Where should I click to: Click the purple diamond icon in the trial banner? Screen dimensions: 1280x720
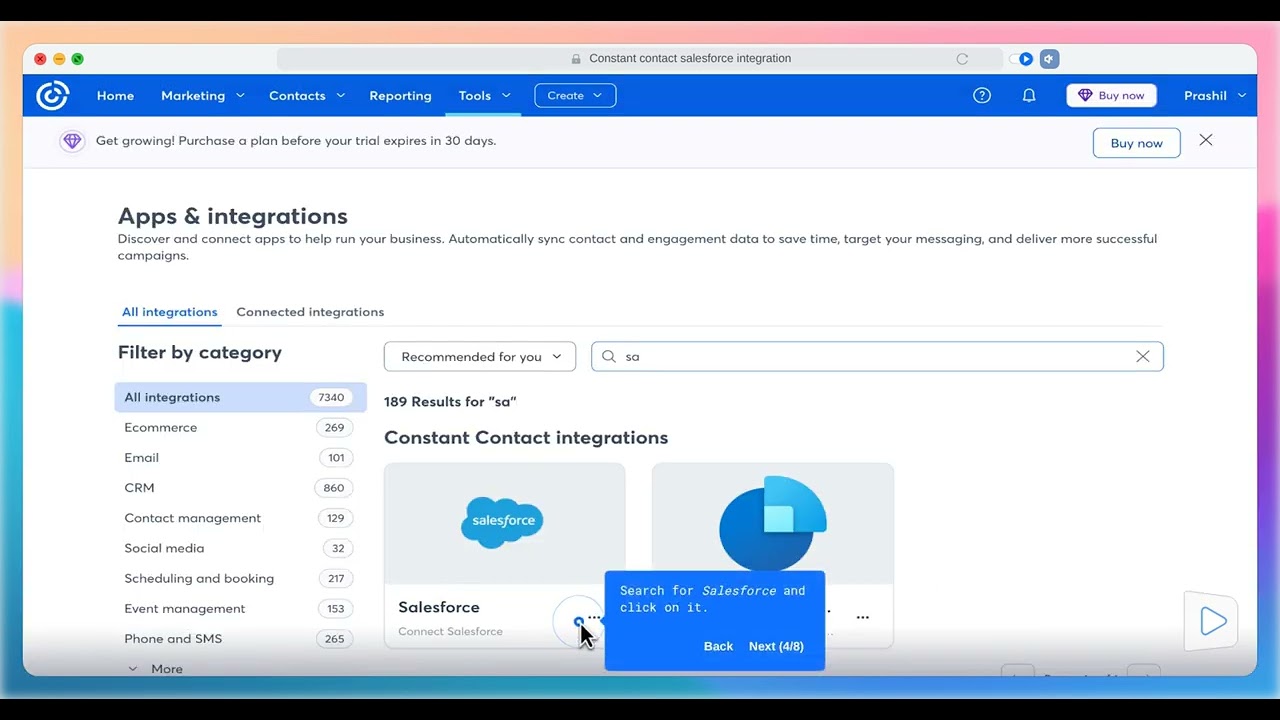pyautogui.click(x=72, y=141)
